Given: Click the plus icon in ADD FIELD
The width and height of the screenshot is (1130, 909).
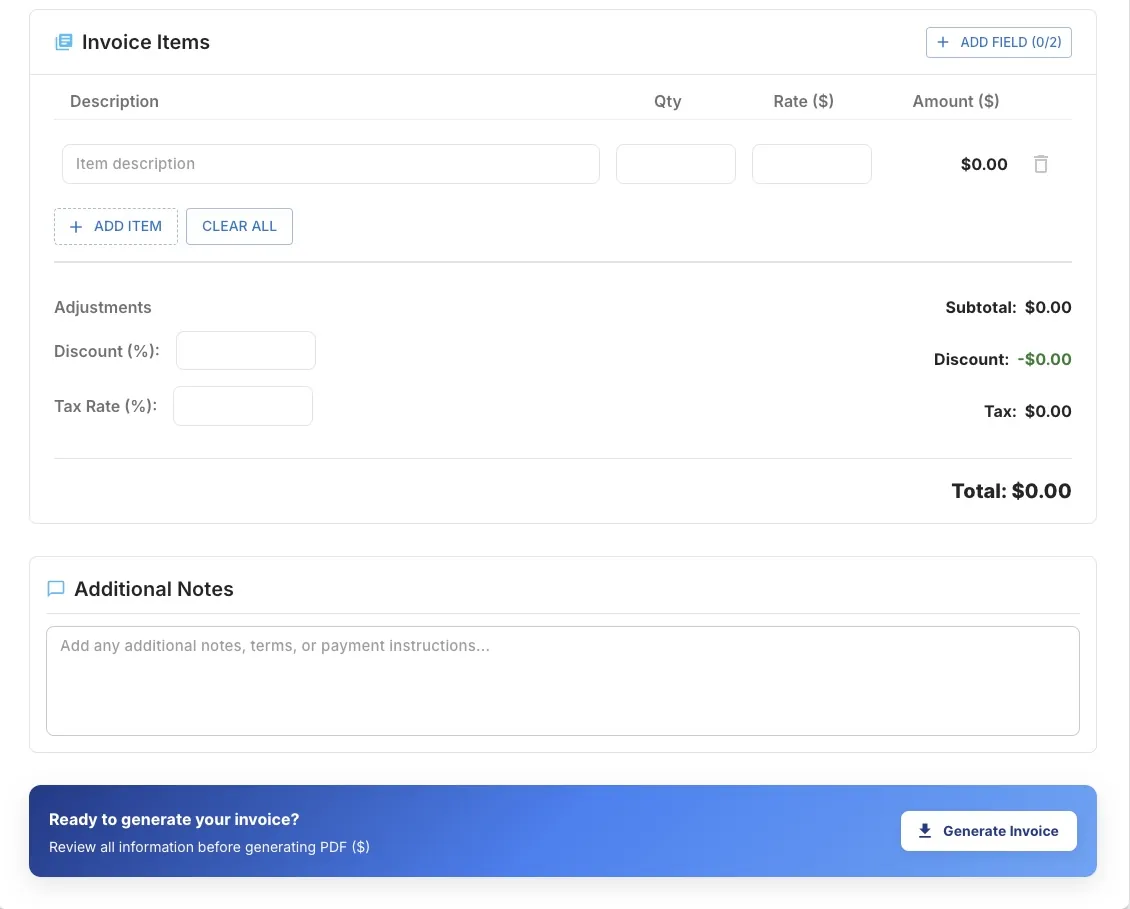Looking at the screenshot, I should click(x=943, y=42).
